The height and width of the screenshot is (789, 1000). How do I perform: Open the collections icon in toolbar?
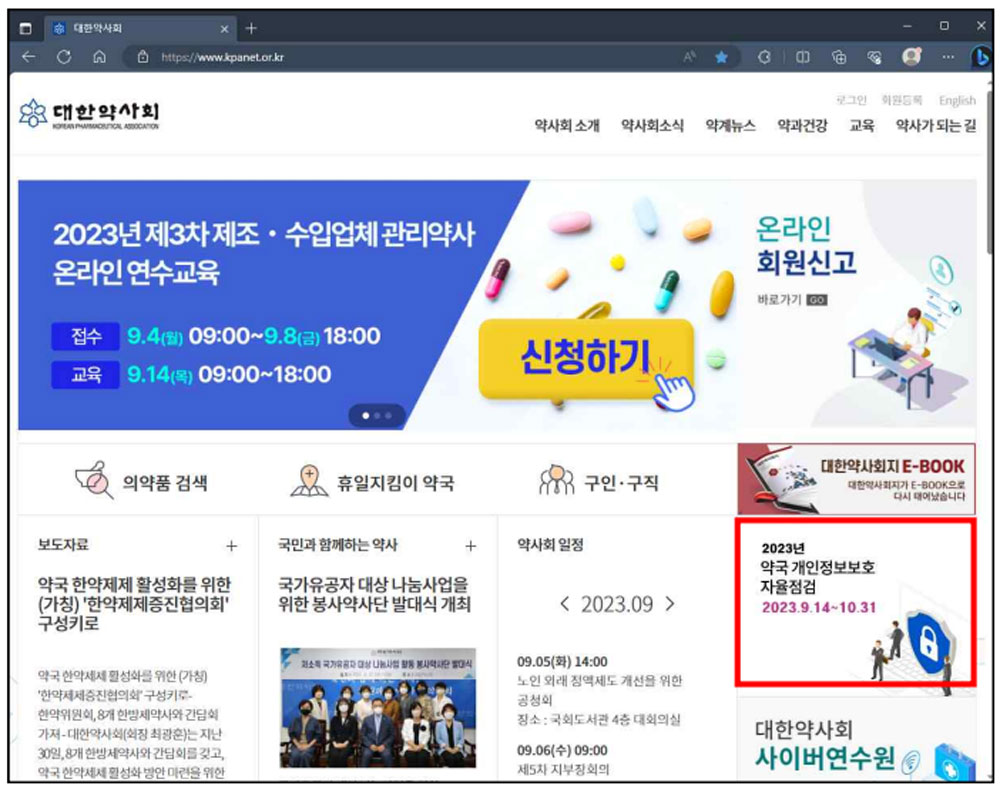(x=839, y=57)
